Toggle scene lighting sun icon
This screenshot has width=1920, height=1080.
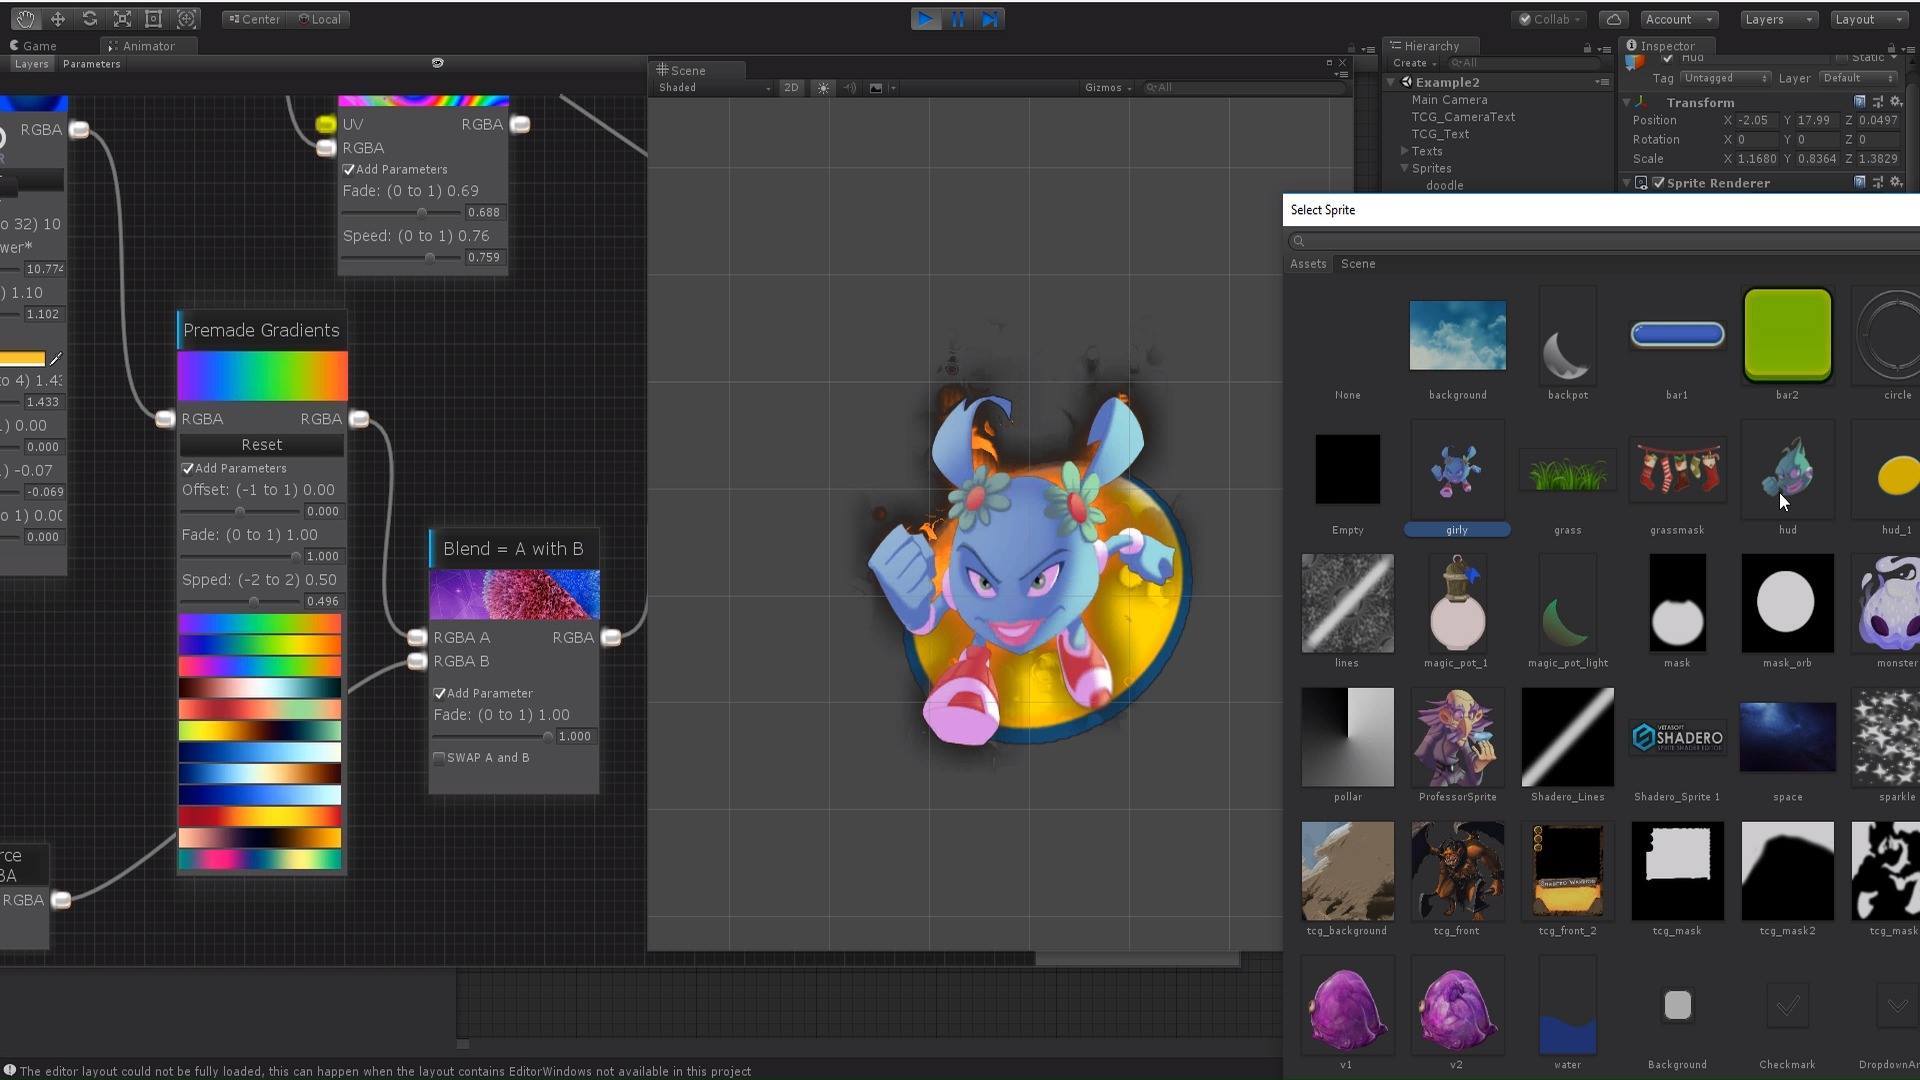click(x=823, y=88)
